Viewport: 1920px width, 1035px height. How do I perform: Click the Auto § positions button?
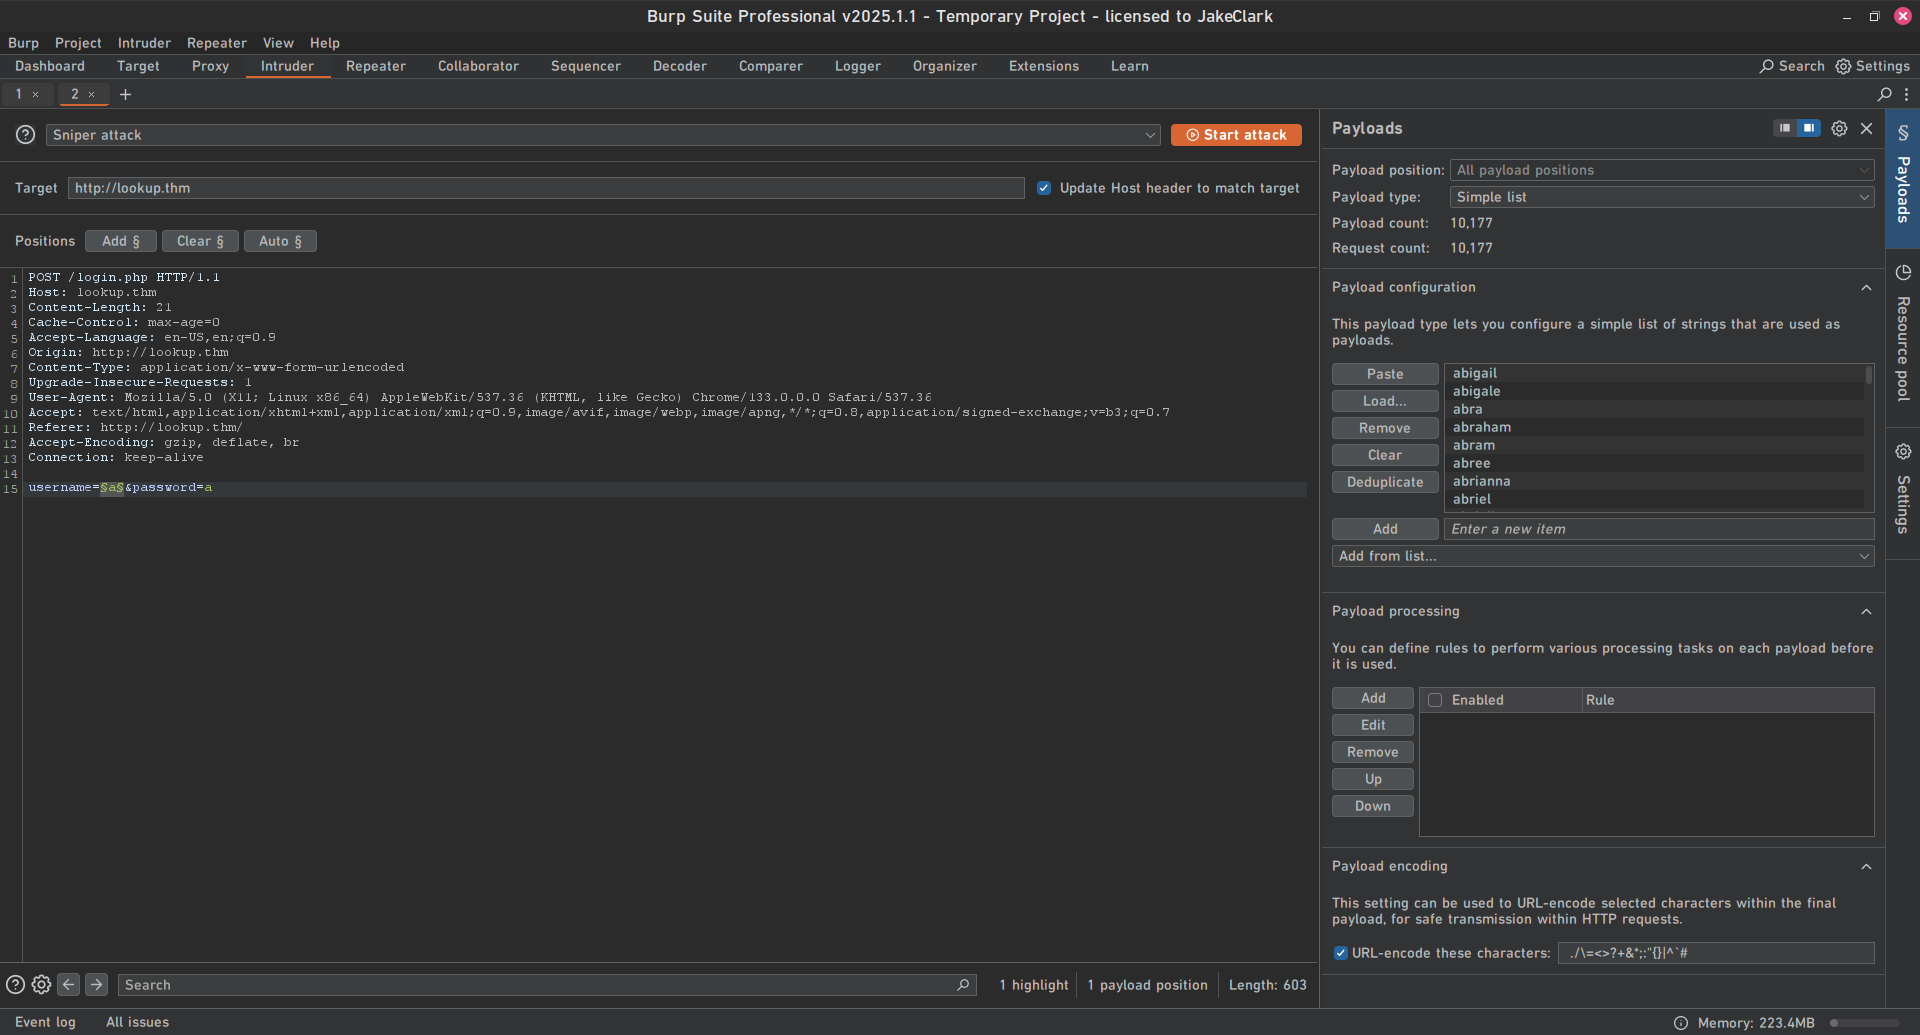[280, 241]
